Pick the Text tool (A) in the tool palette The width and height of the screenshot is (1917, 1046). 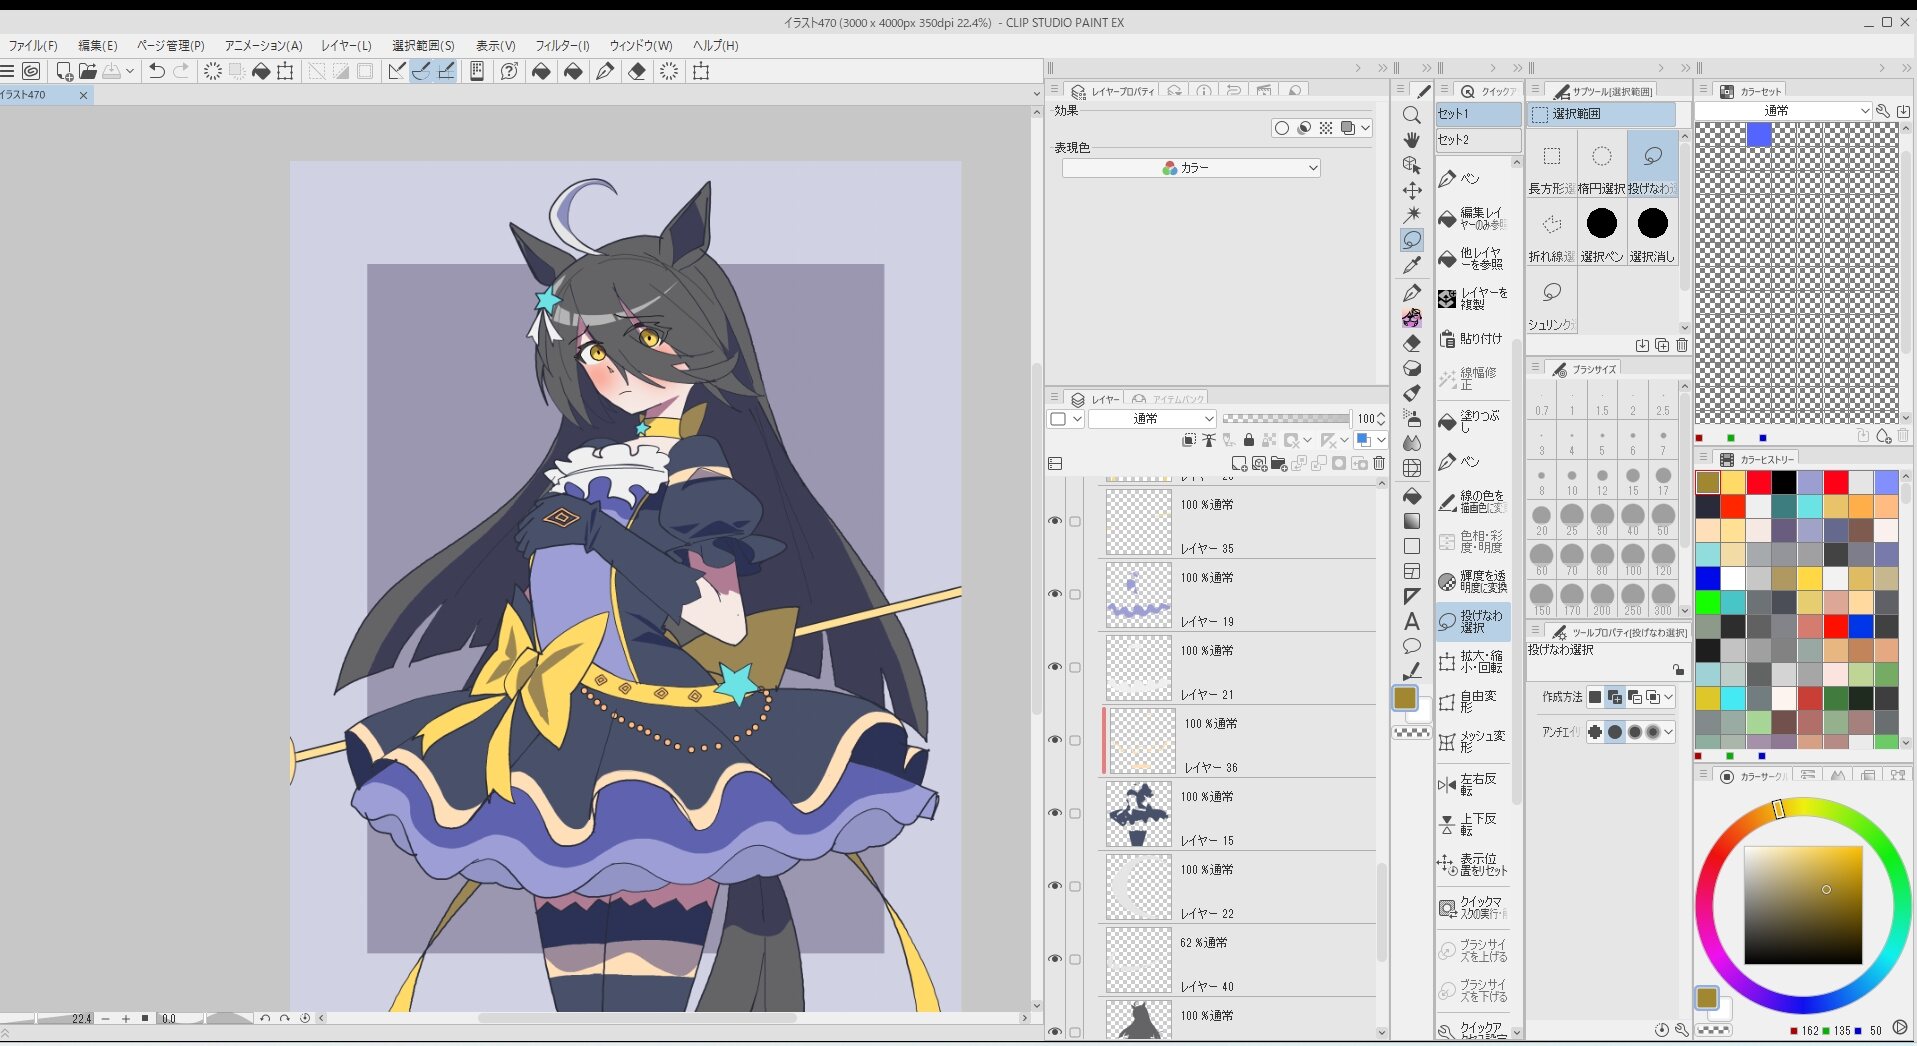1411,621
